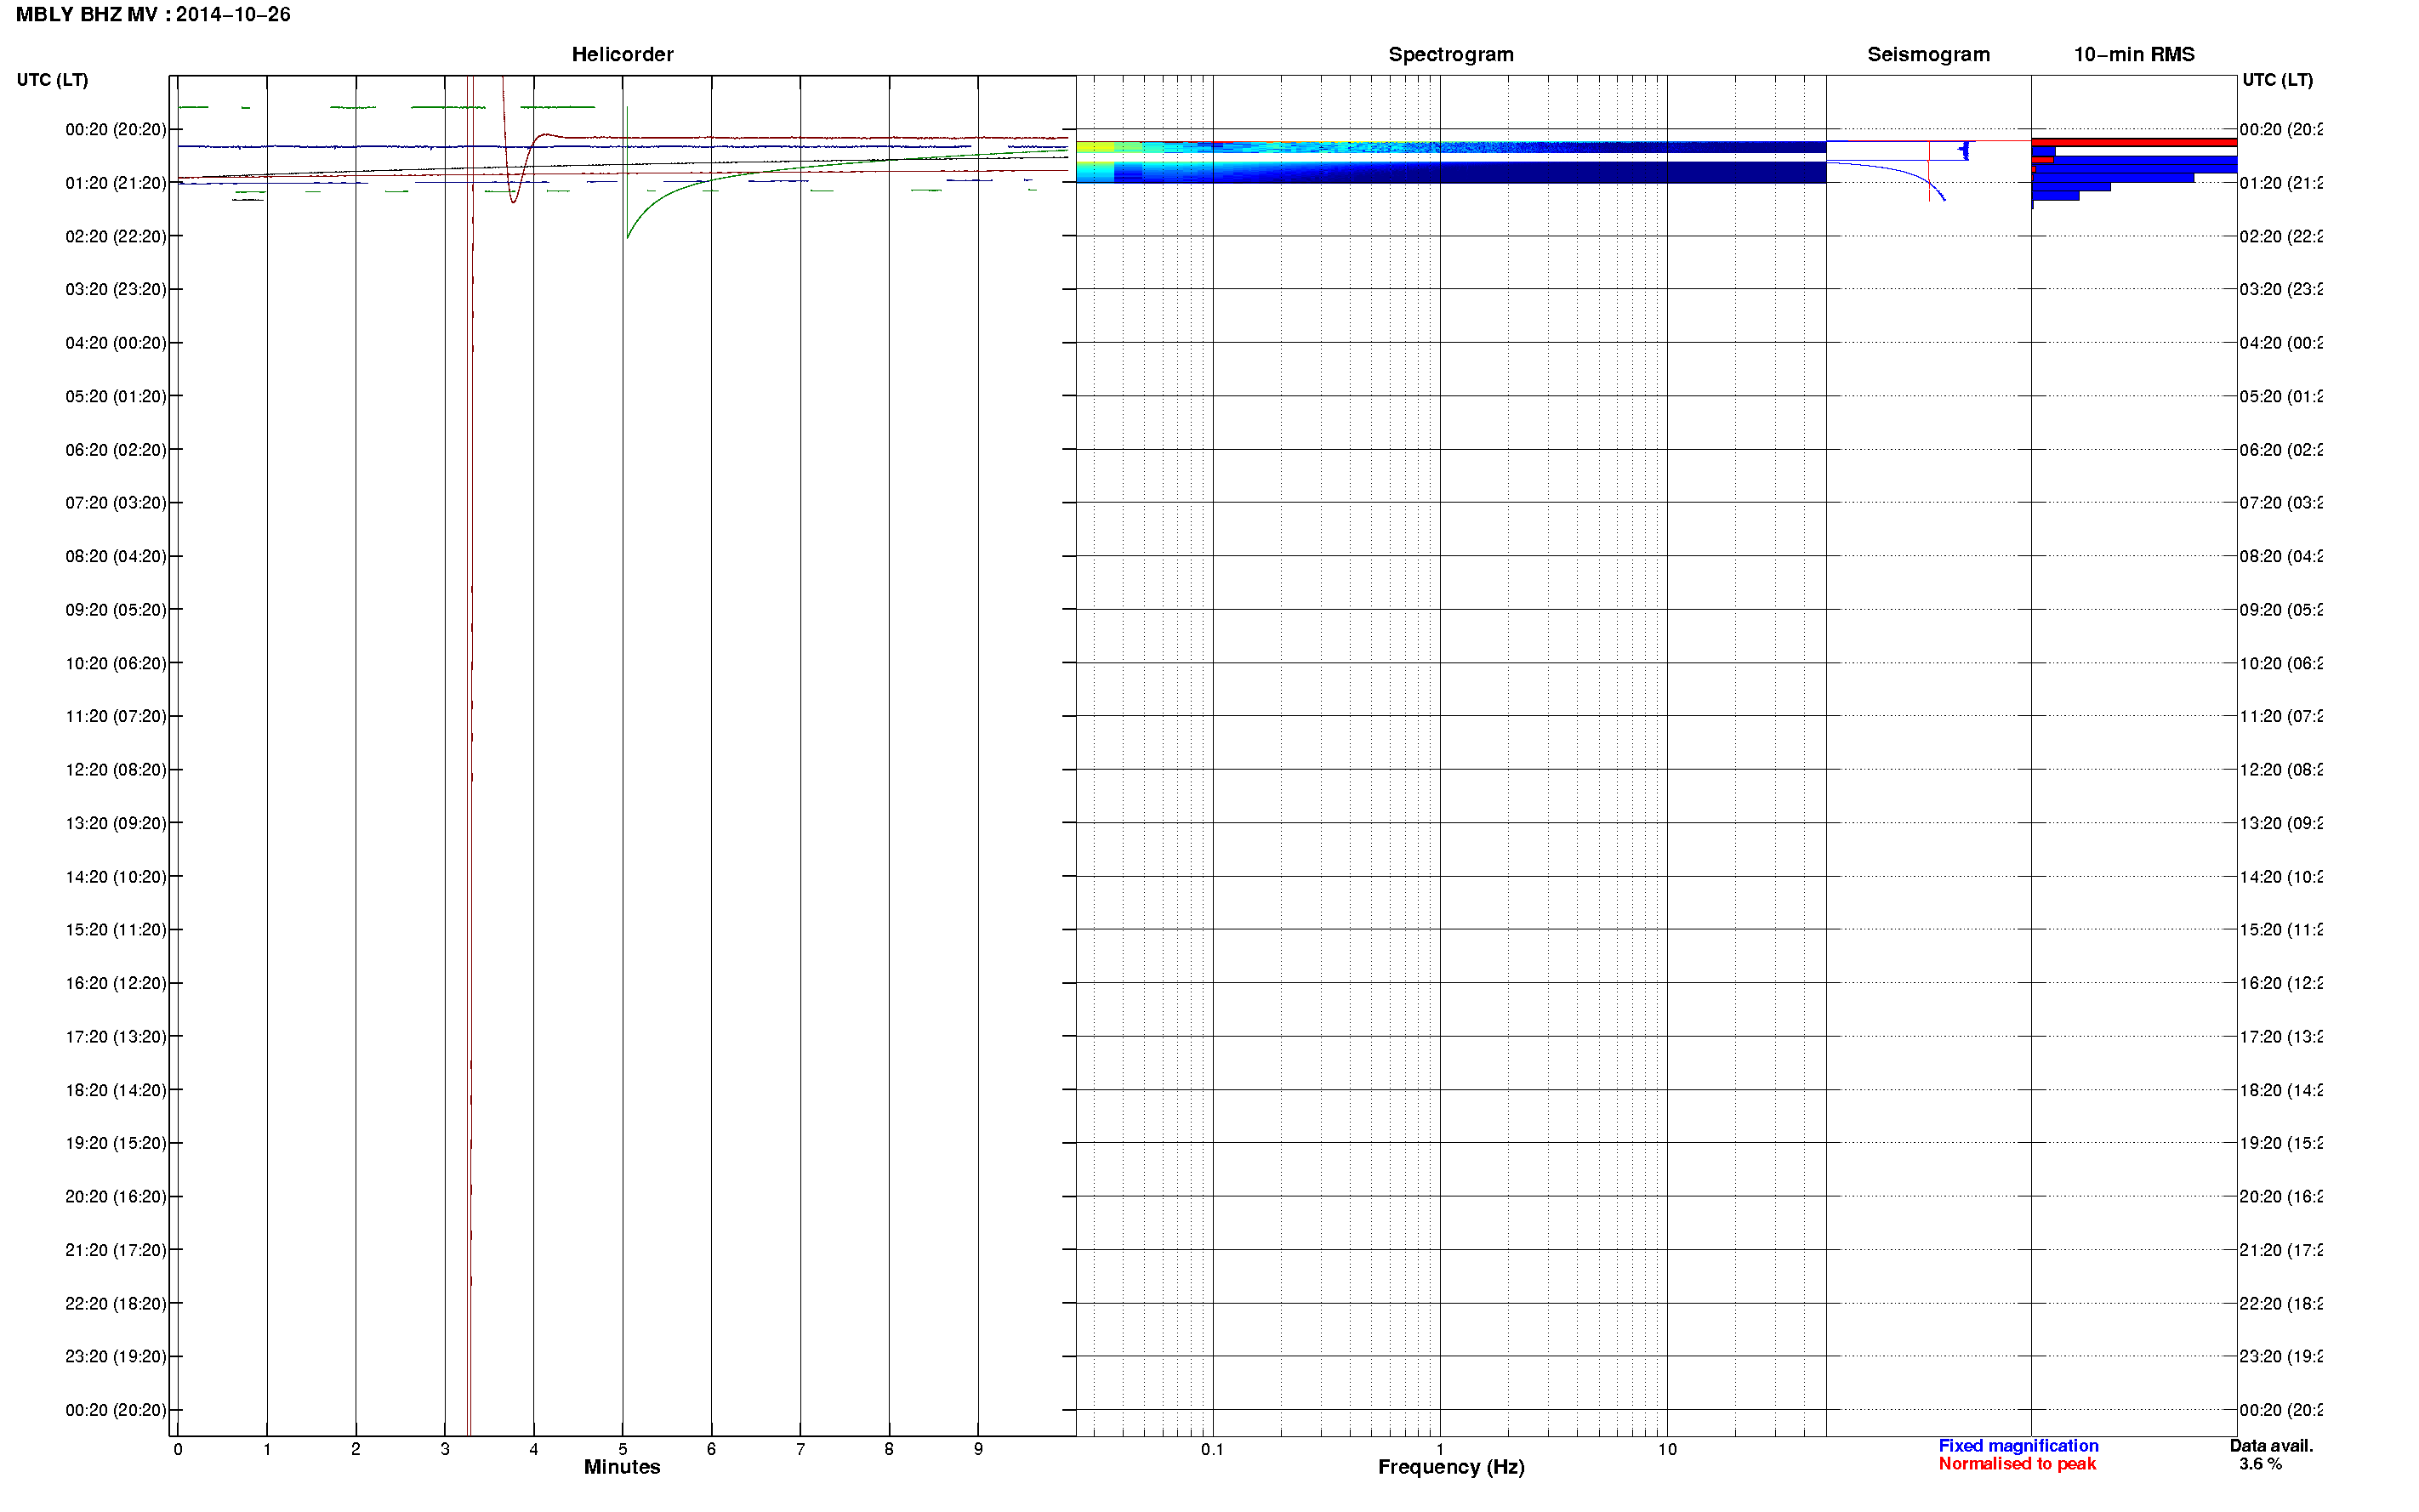The height and width of the screenshot is (1512, 2419).
Task: Click the '21:20 (17:20)' left time label
Action: 116,1250
